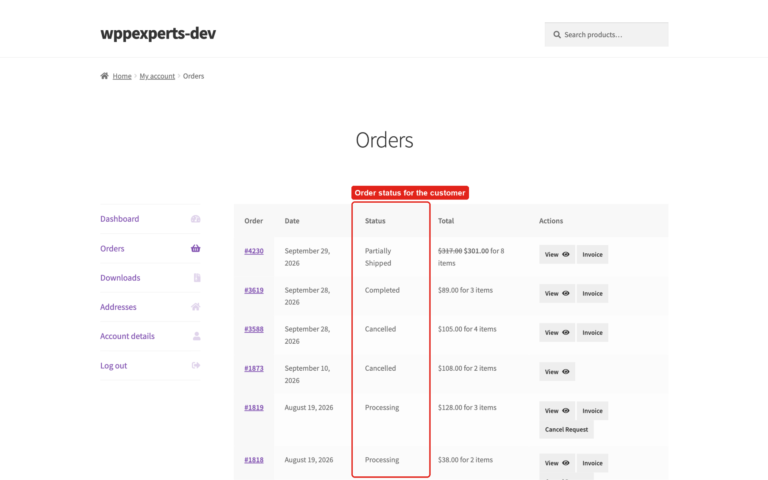Click the Actions column header

(x=551, y=221)
